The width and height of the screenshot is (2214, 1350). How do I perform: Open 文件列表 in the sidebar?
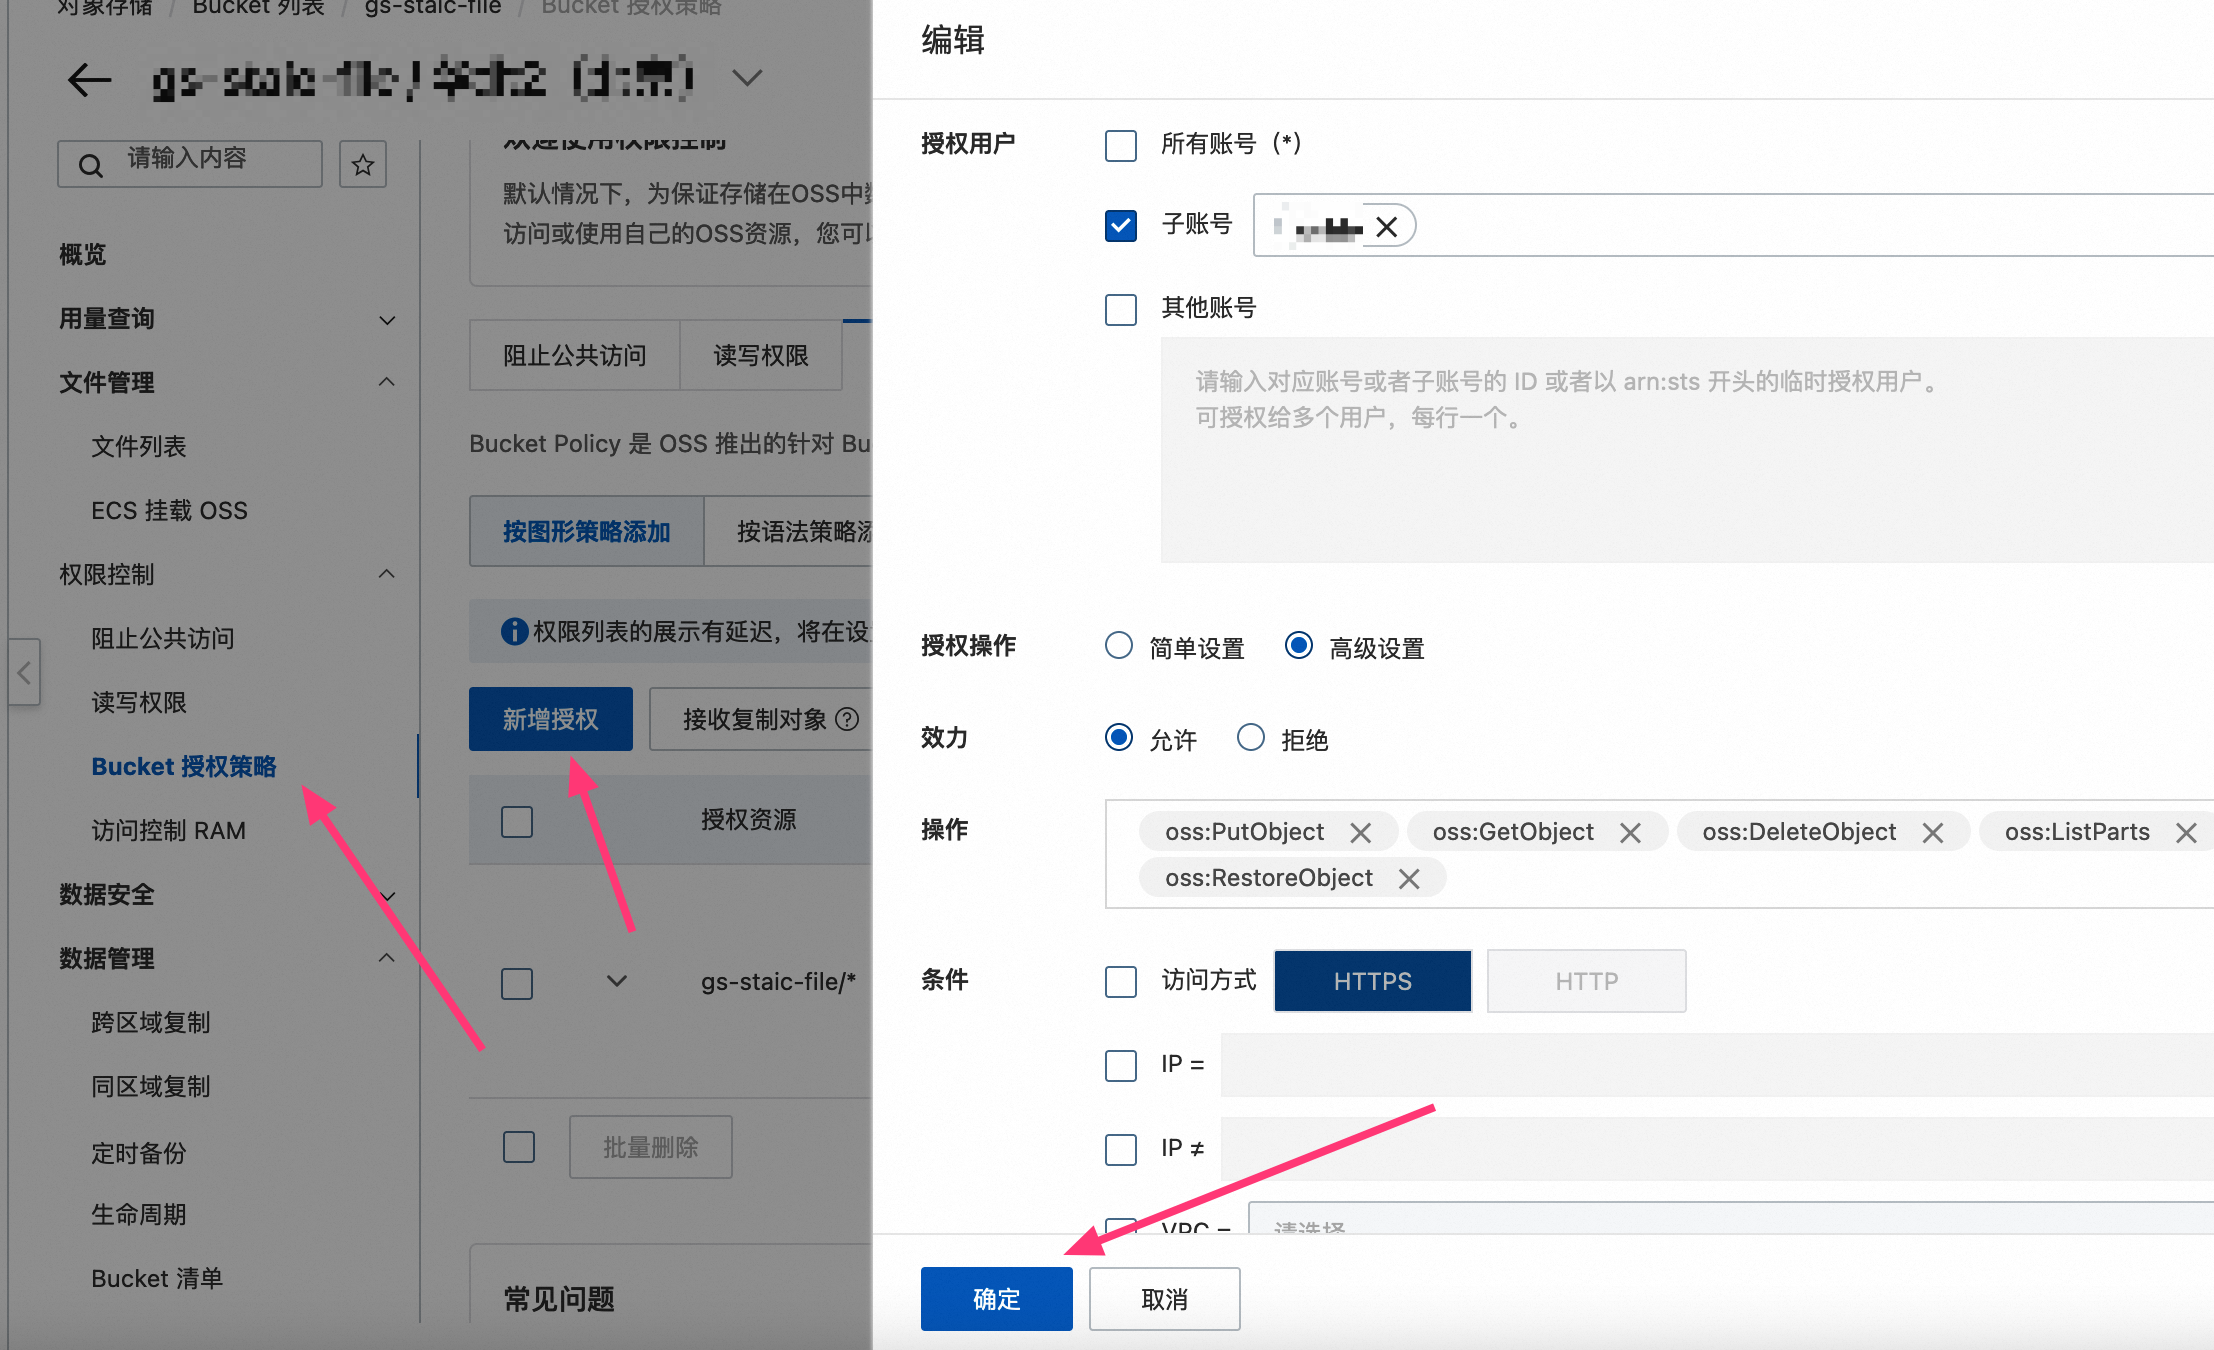139,446
